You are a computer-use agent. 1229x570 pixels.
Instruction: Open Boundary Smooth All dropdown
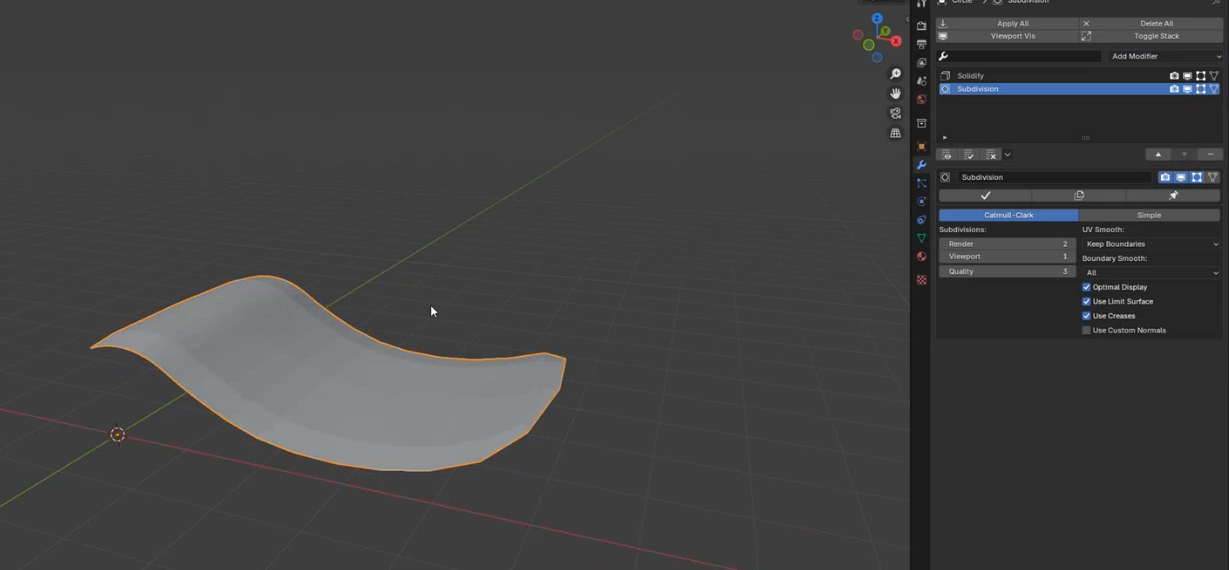pos(1151,272)
